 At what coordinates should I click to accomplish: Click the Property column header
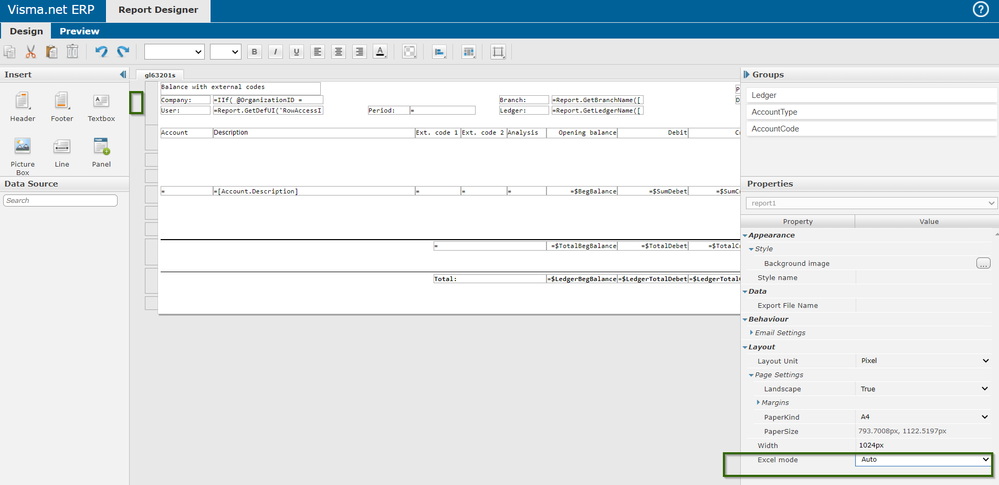798,222
